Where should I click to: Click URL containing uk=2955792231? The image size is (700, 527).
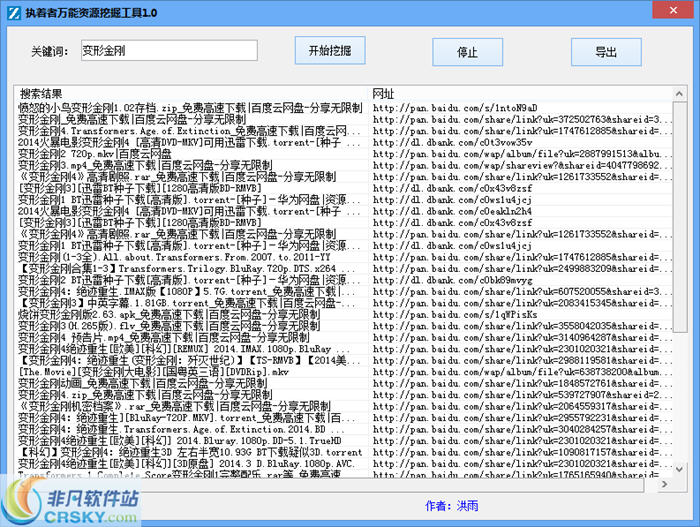[x=522, y=418]
